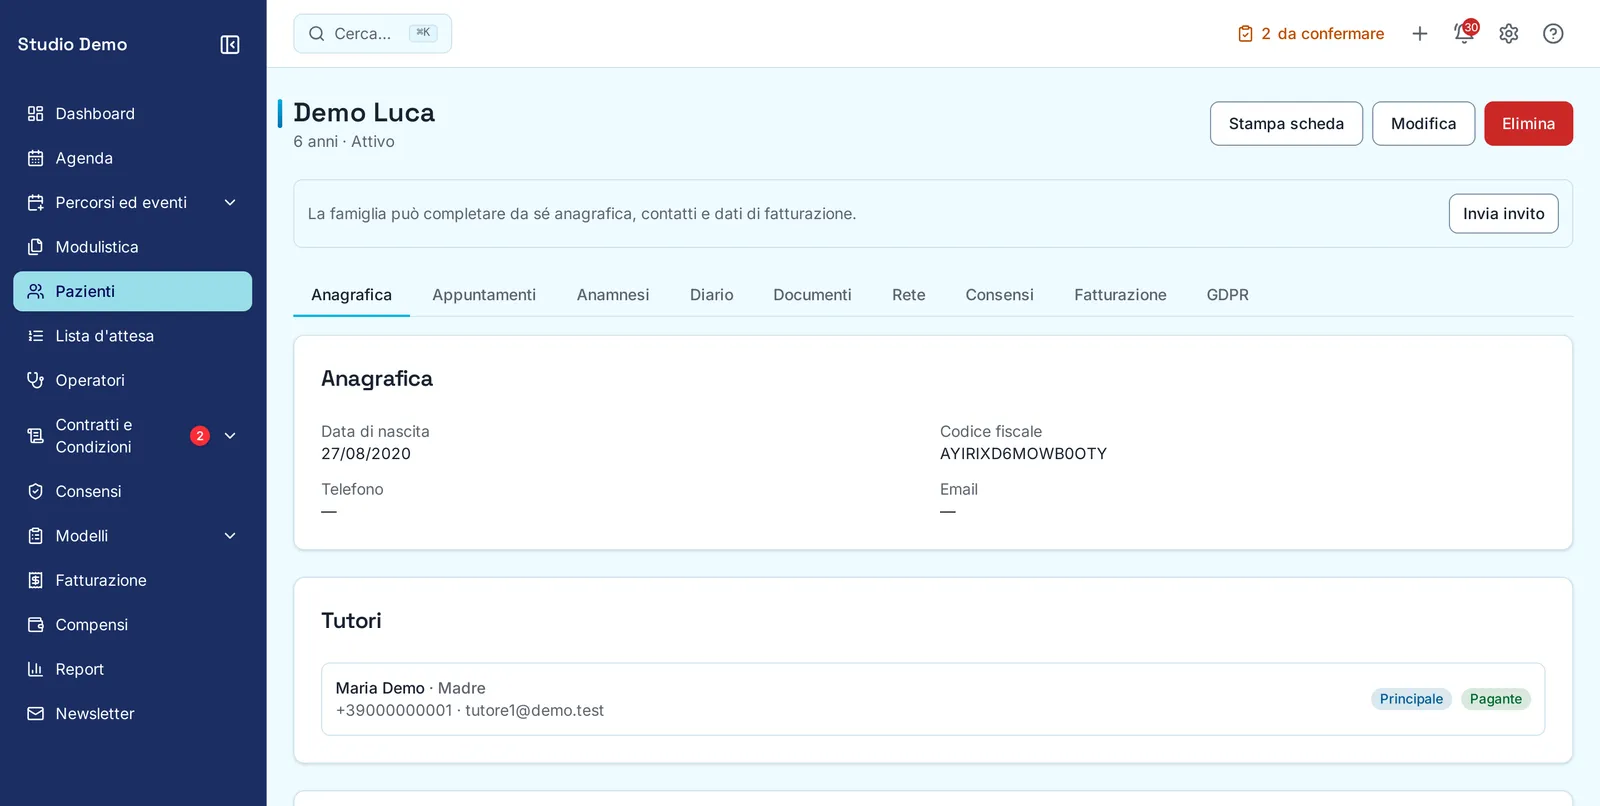Open the Anamnesi tab
Image resolution: width=1600 pixels, height=806 pixels.
[x=613, y=295]
